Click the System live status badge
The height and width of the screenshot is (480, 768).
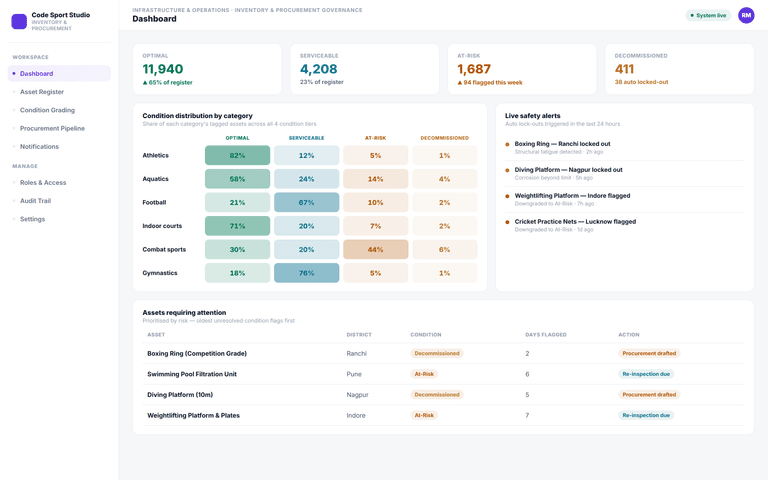[708, 16]
